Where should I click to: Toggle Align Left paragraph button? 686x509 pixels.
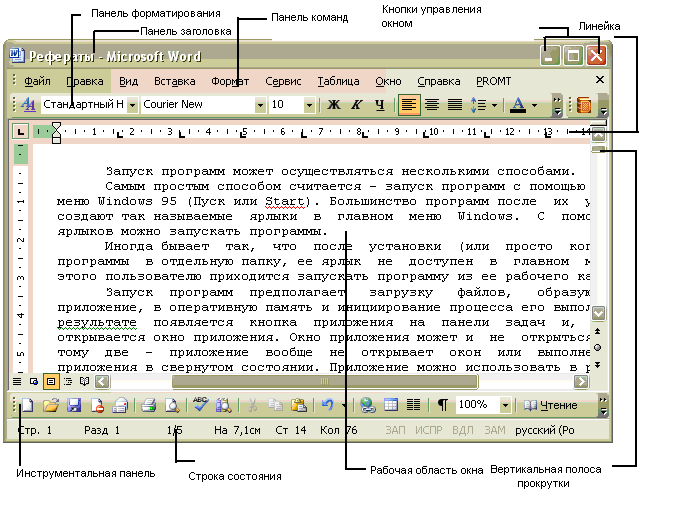(x=409, y=105)
